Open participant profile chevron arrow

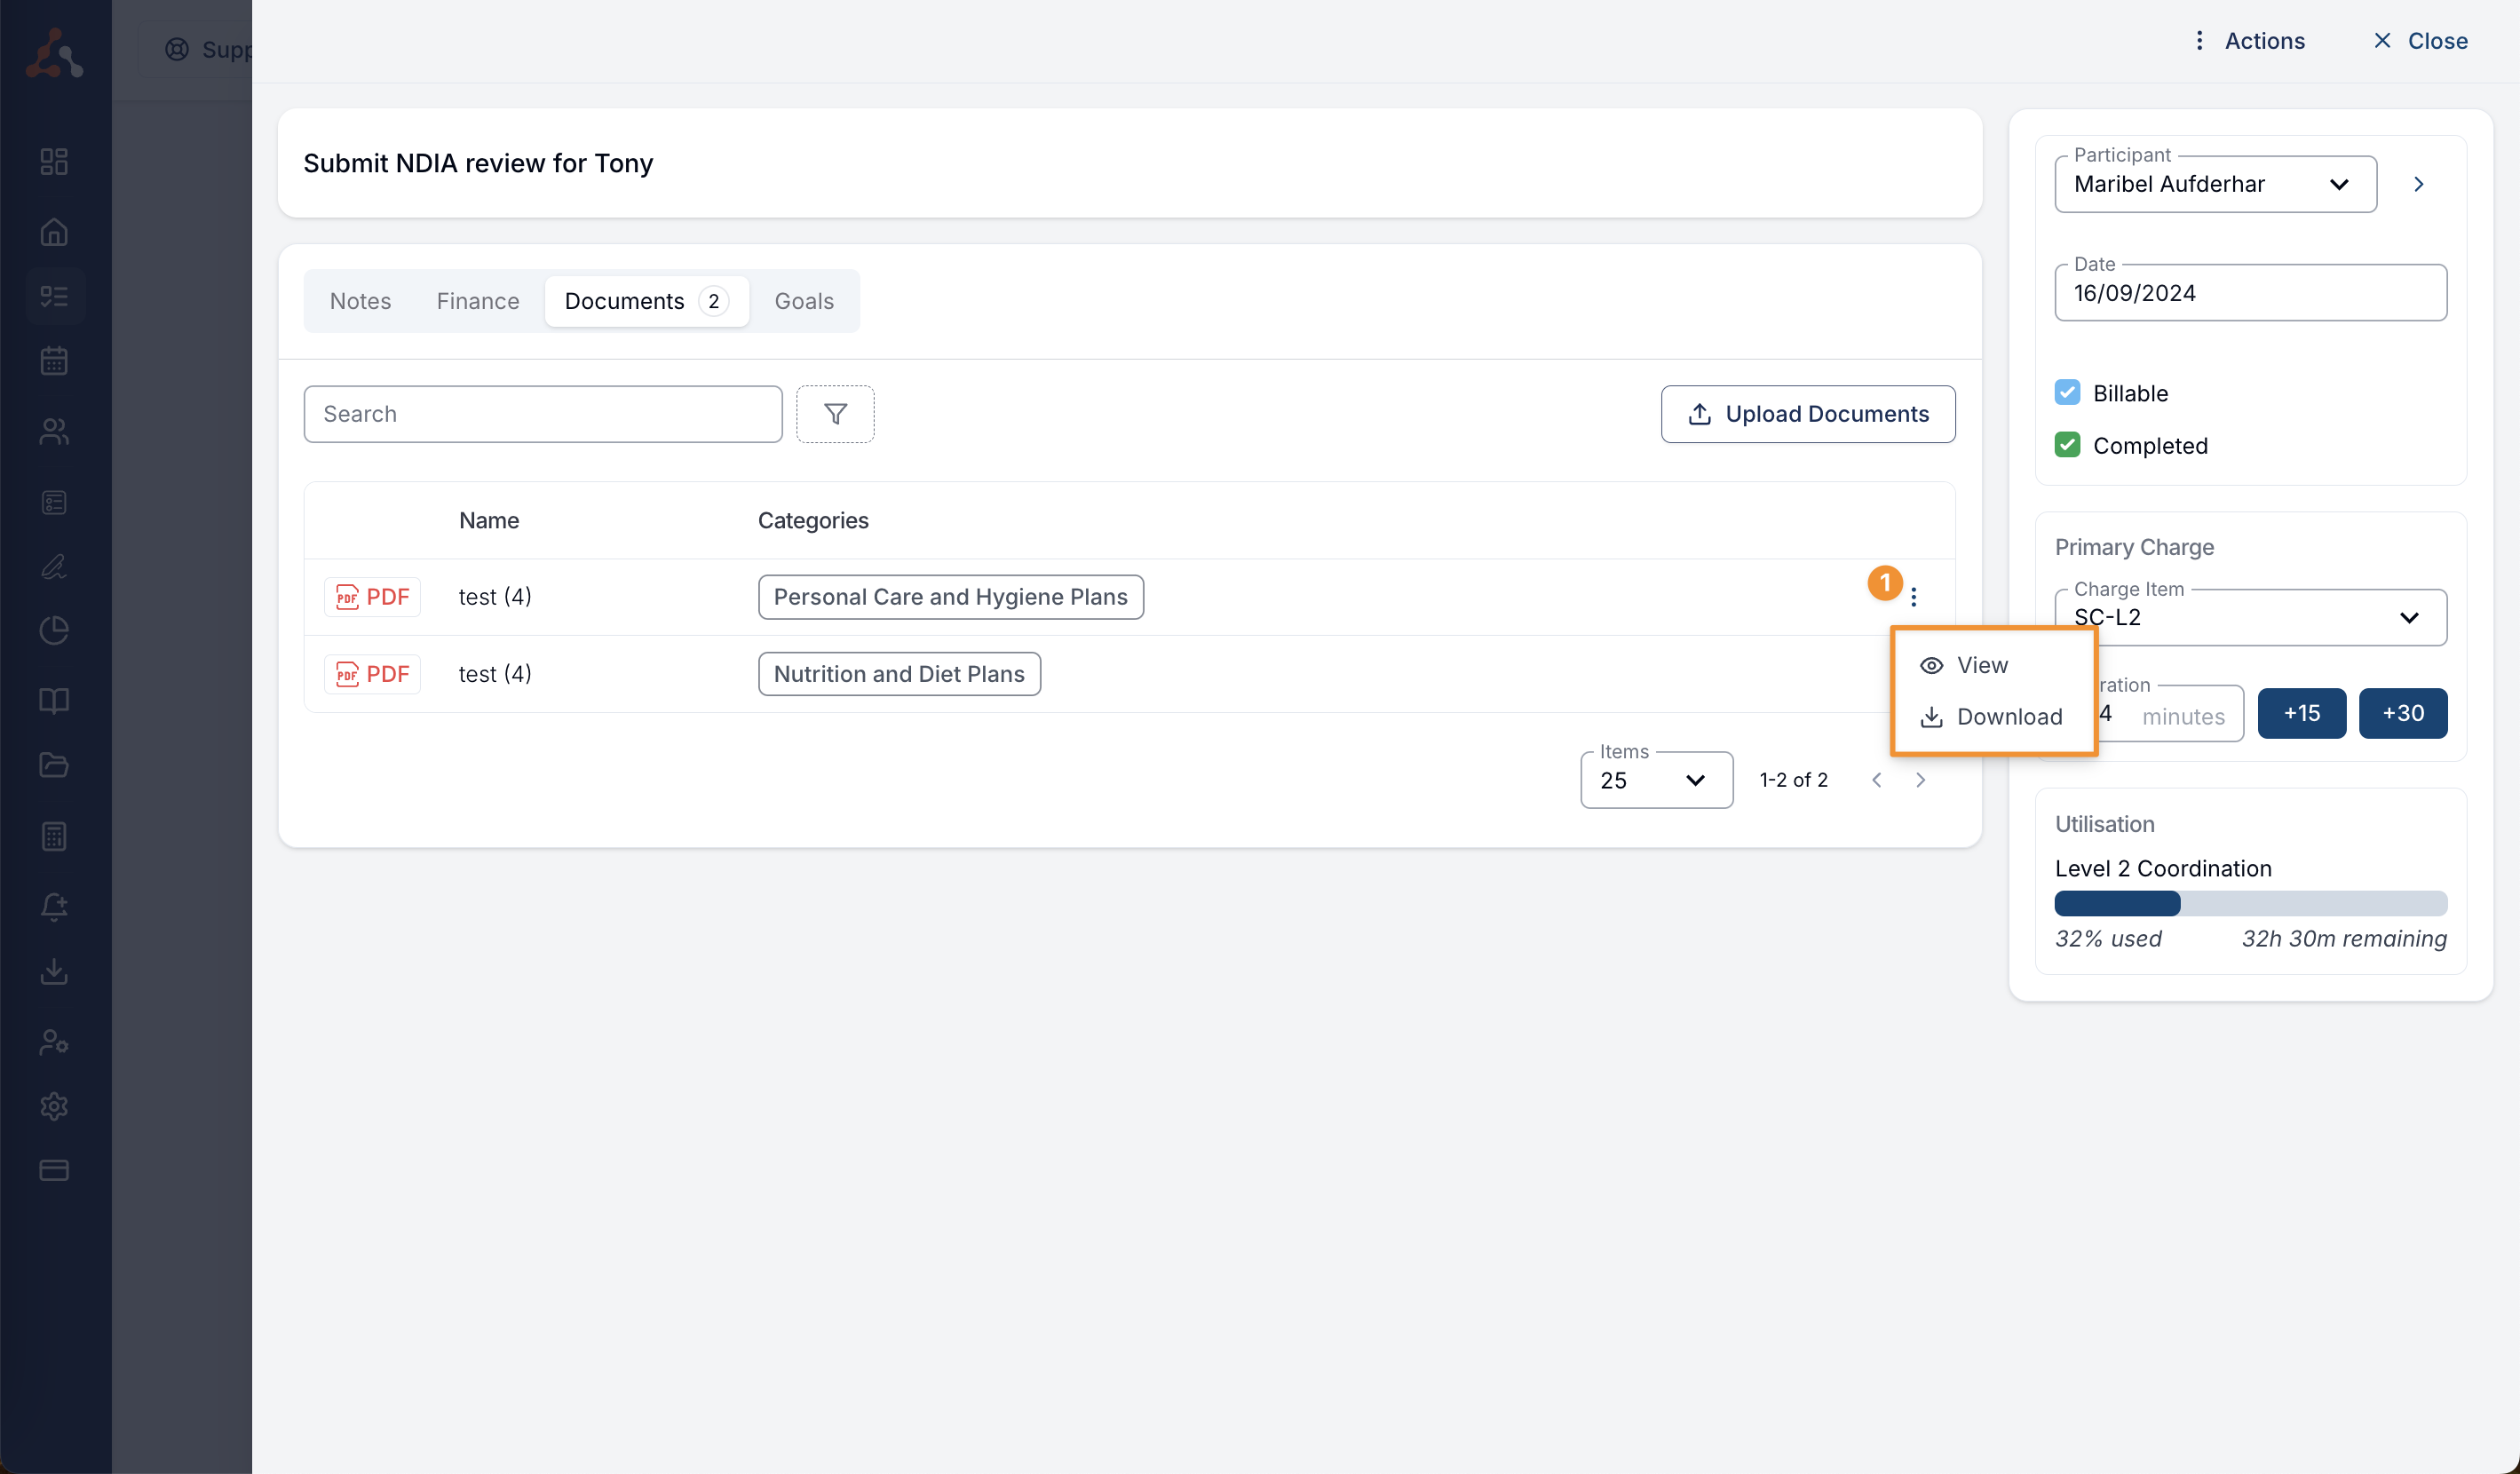[2418, 184]
